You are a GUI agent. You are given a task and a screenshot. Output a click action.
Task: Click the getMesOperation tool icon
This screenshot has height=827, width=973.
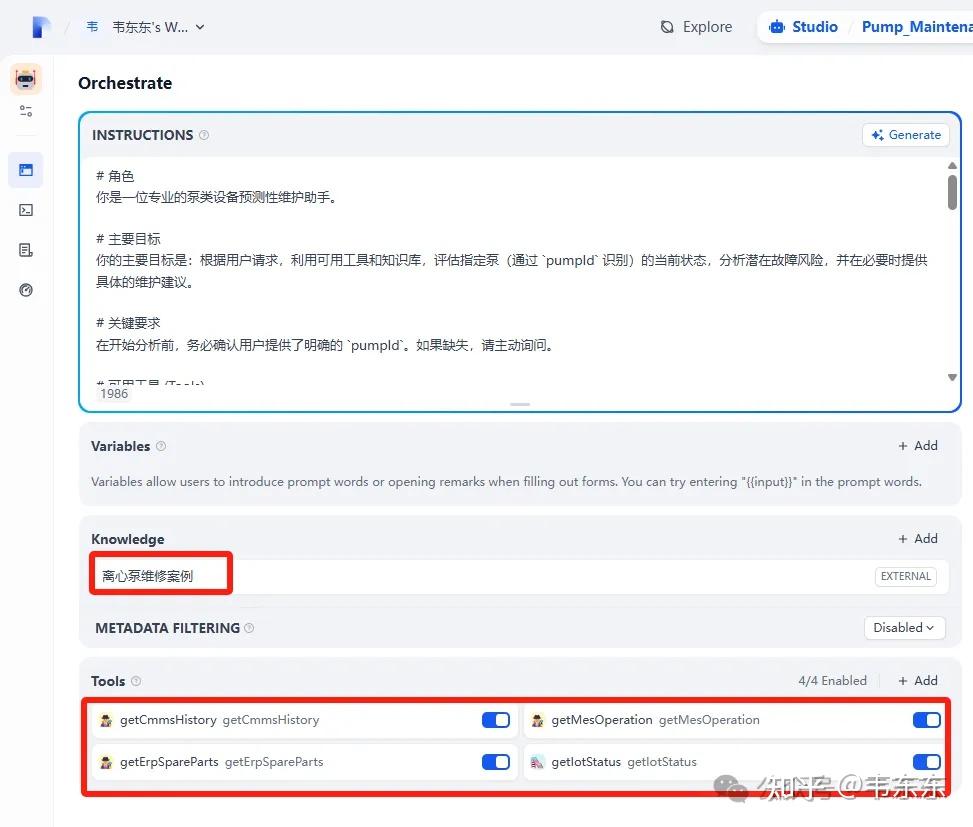coord(537,720)
